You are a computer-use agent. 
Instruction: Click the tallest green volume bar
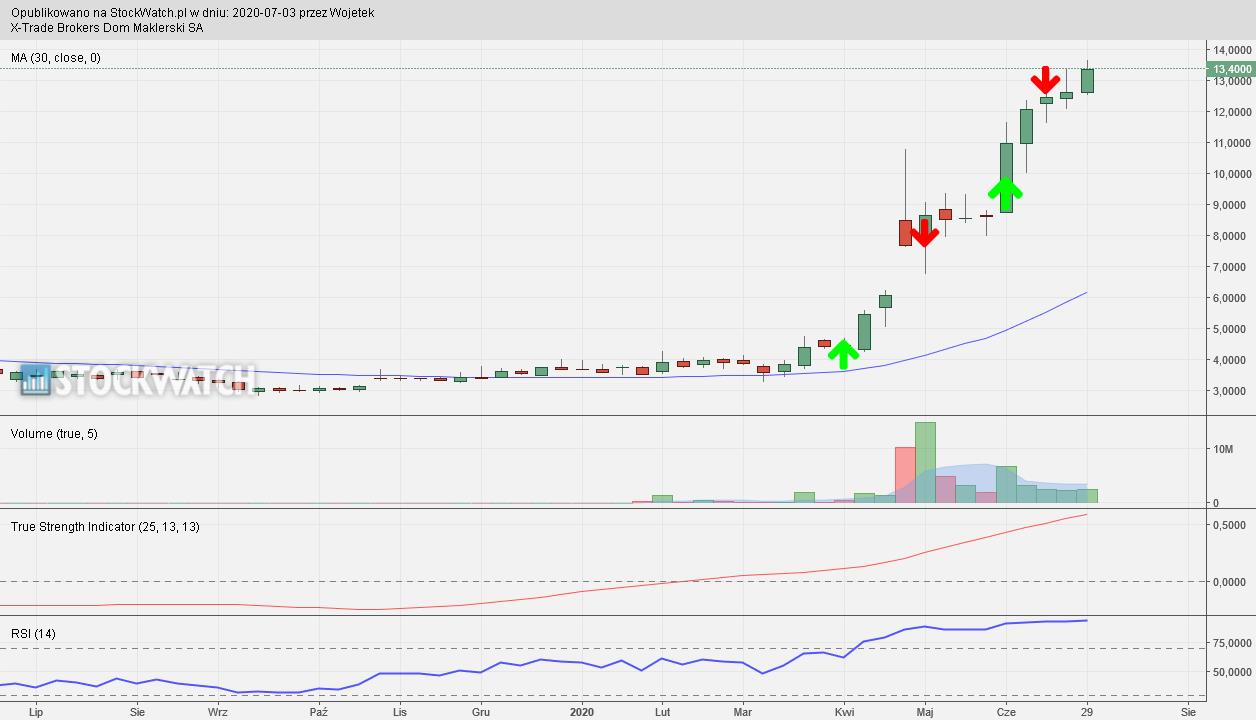pos(925,462)
